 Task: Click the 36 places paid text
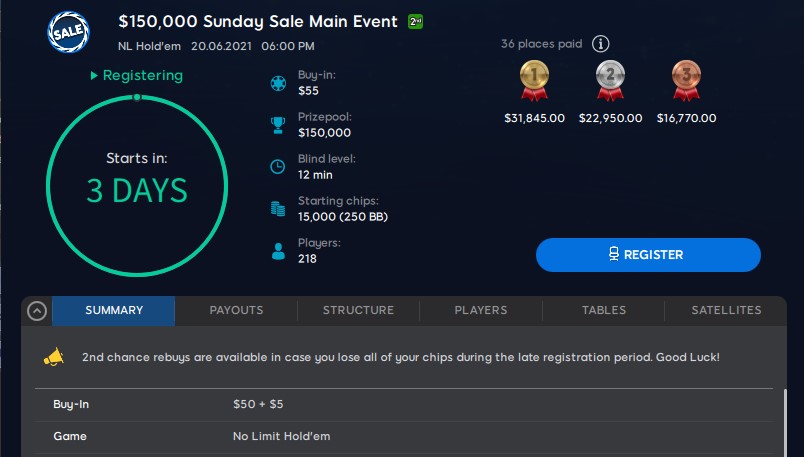(542, 44)
